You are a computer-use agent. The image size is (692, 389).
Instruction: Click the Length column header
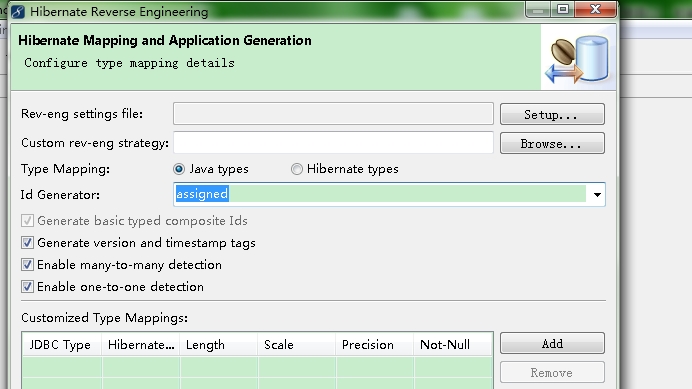218,344
